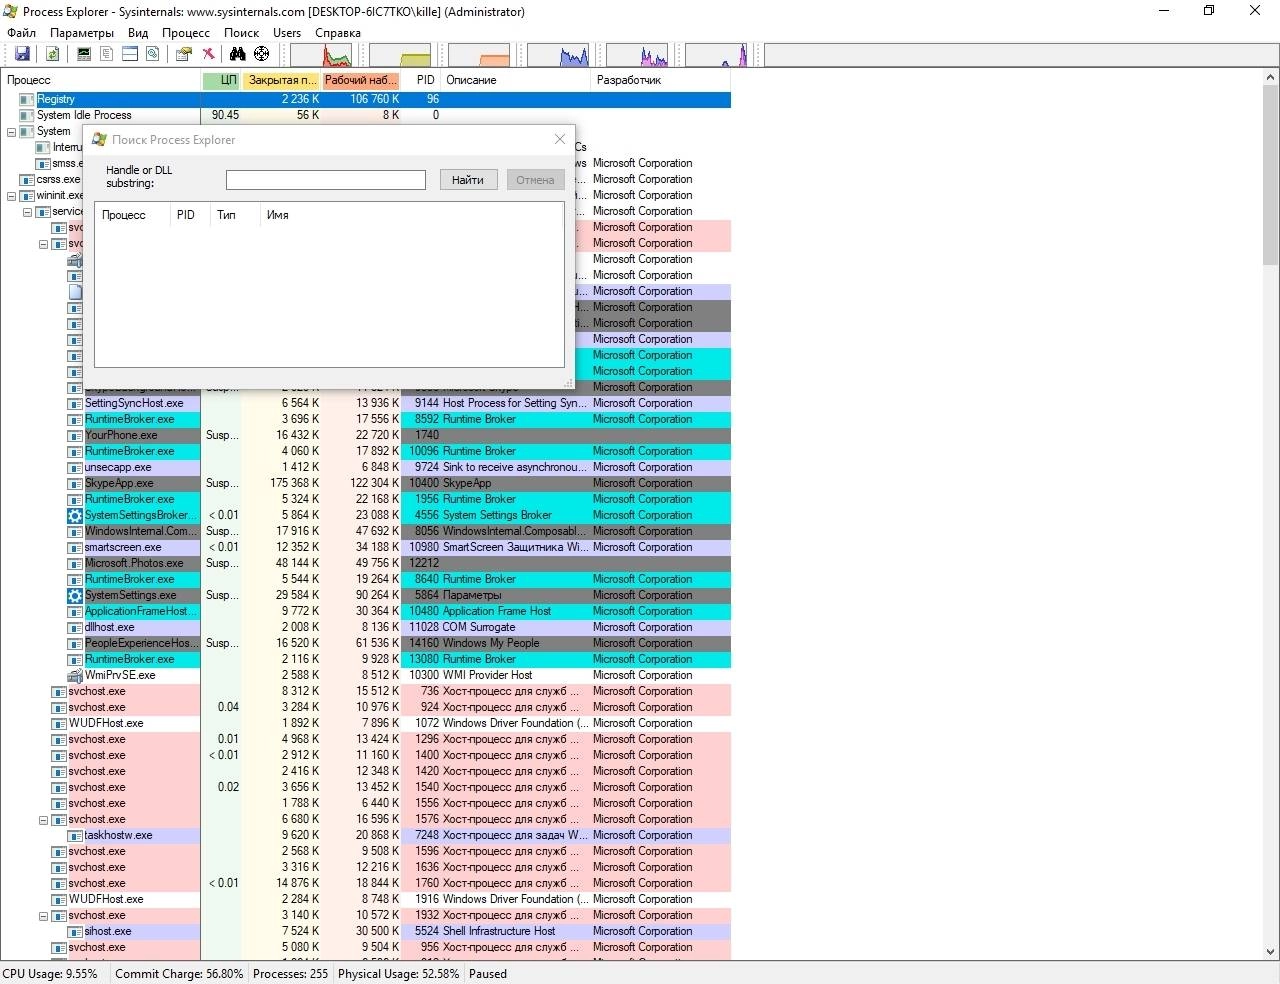1280x984 pixels.
Task: Open the yellow commit history mini graph
Action: 401,55
